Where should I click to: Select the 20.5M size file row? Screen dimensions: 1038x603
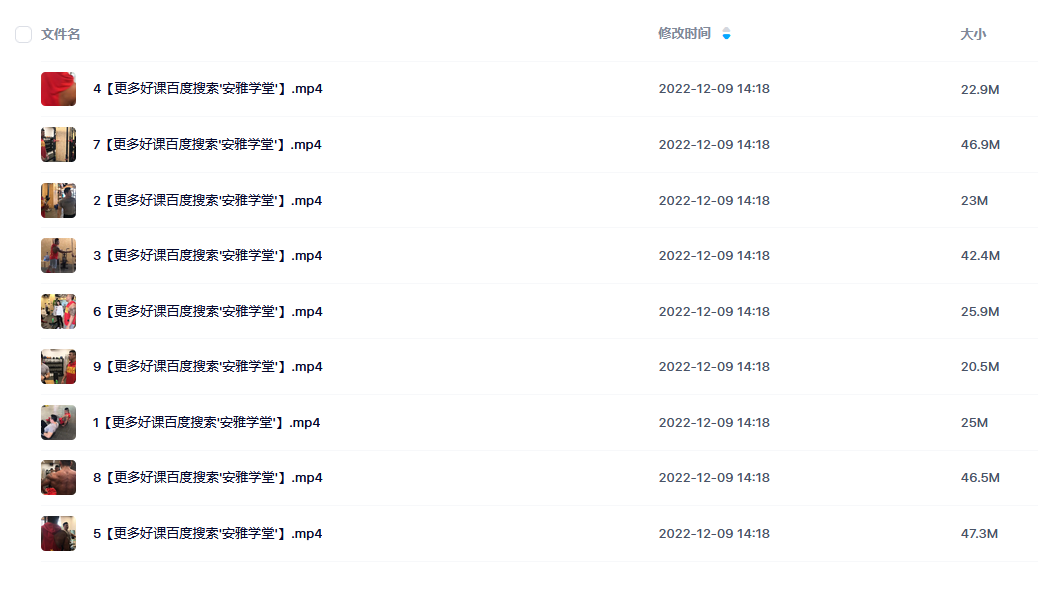[x=979, y=367]
